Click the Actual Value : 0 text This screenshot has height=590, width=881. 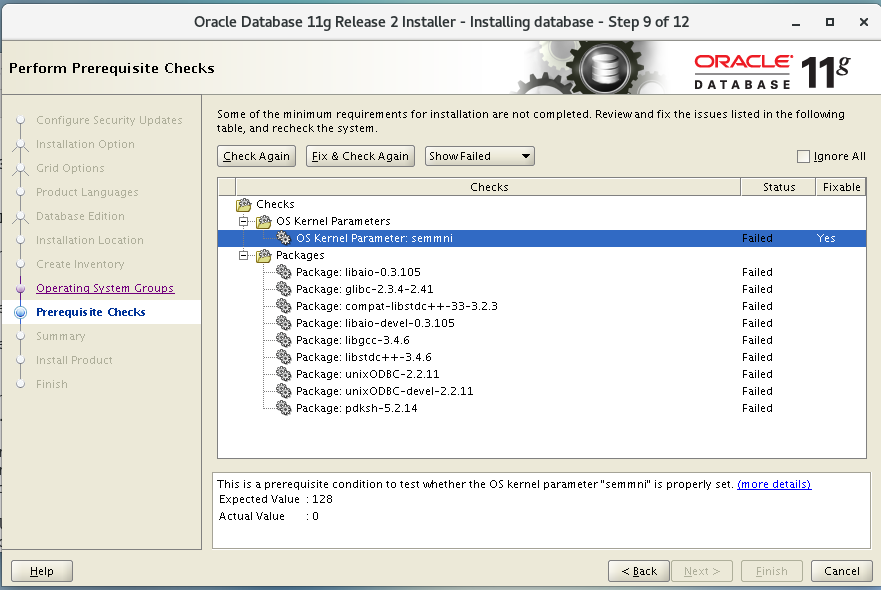pos(269,516)
